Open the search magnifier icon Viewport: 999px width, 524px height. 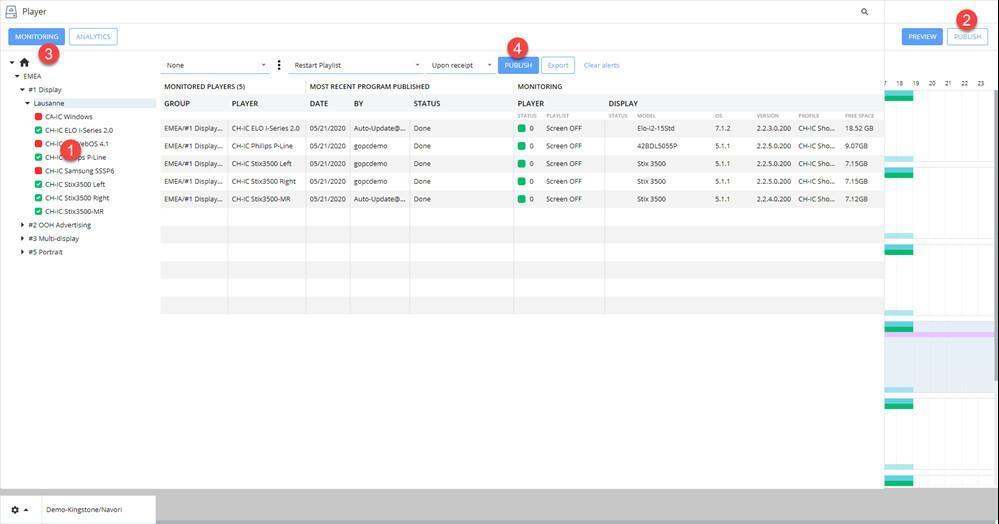(865, 11)
